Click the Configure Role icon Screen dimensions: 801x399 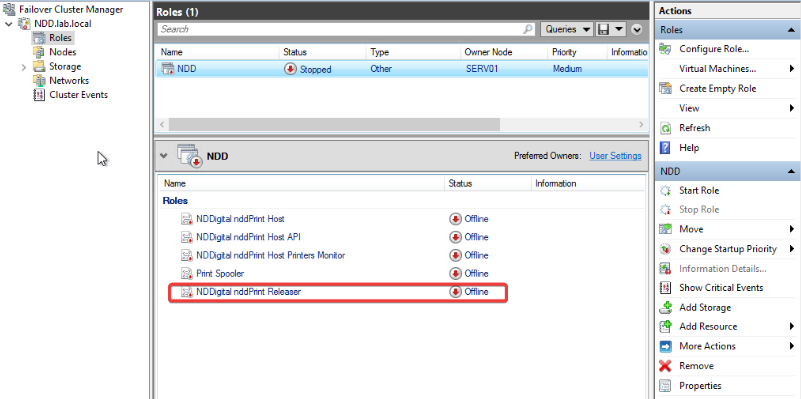click(665, 49)
